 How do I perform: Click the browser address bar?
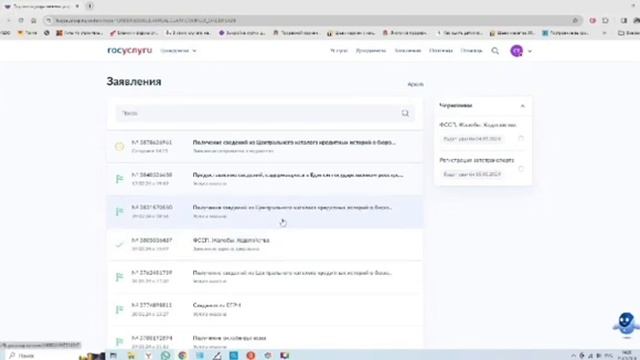click(312, 20)
